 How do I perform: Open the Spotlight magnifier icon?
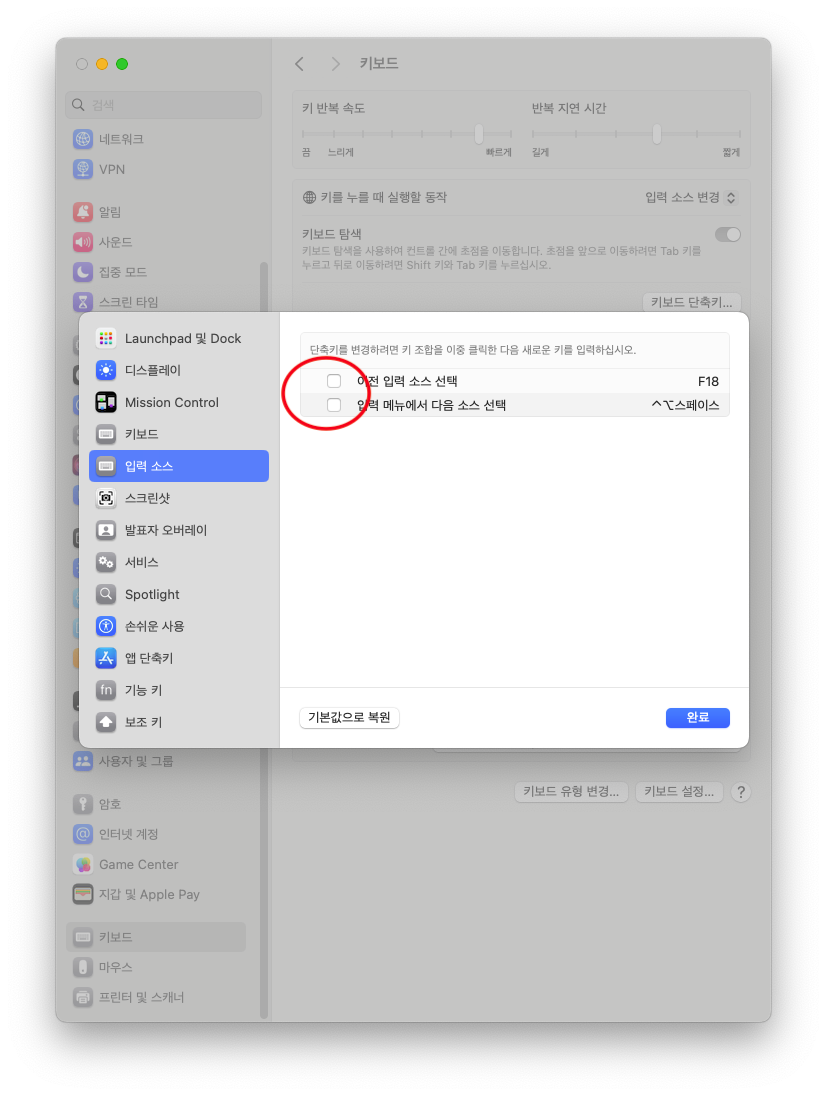[106, 595]
